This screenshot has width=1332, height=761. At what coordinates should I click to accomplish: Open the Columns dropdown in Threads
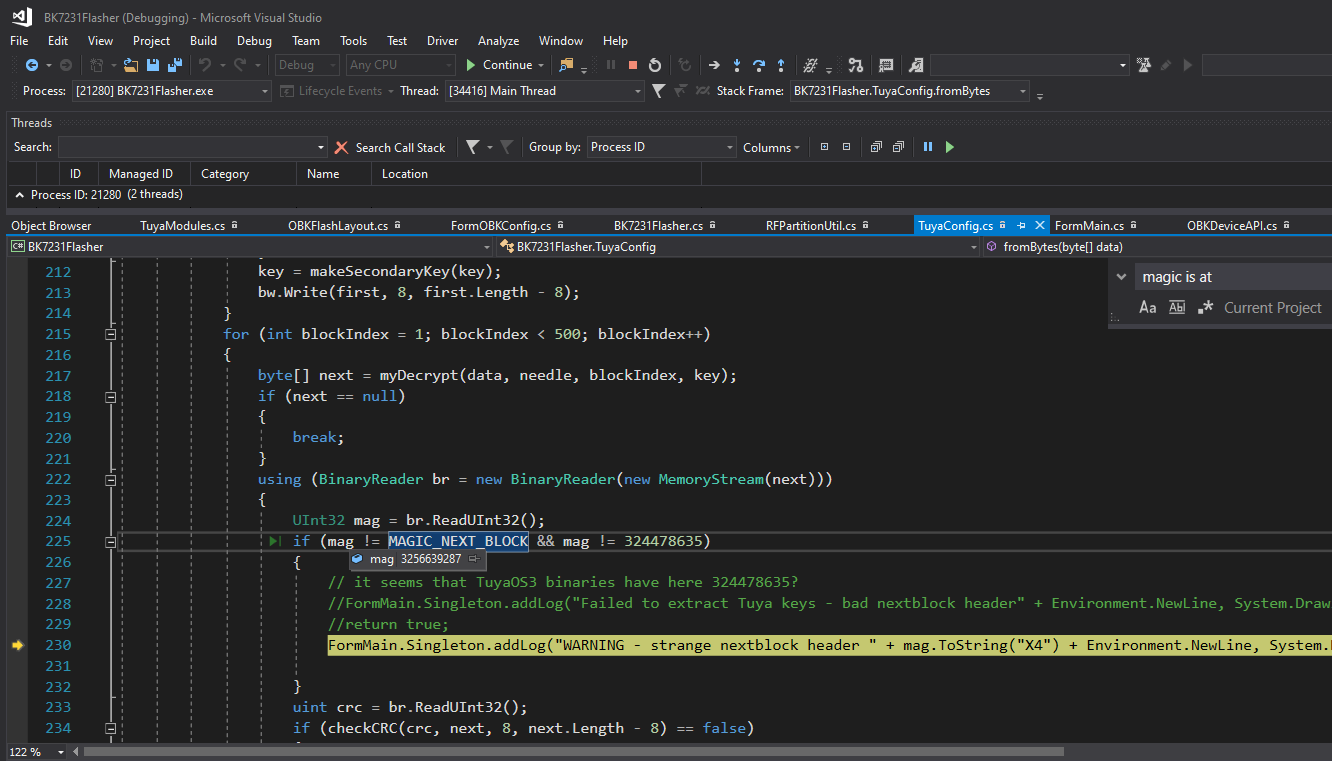[x=771, y=147]
